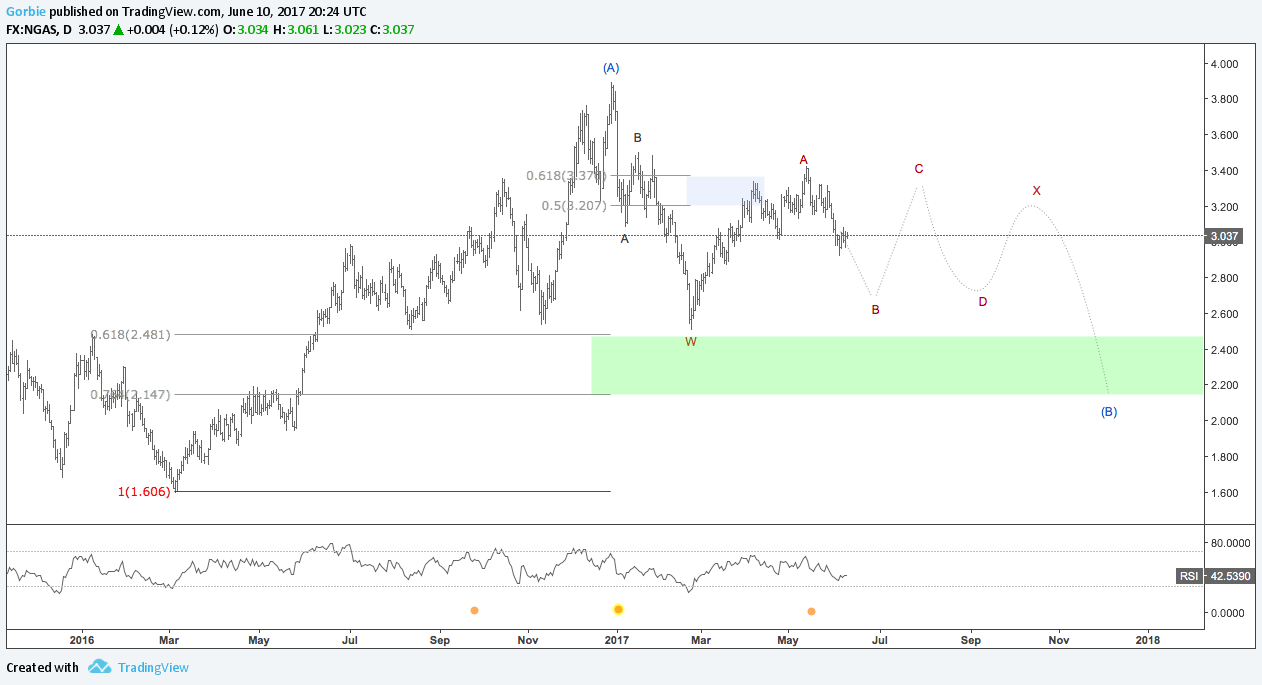Click the orange dot marker near September
Viewport: 1262px width, 685px height.
coord(474,610)
